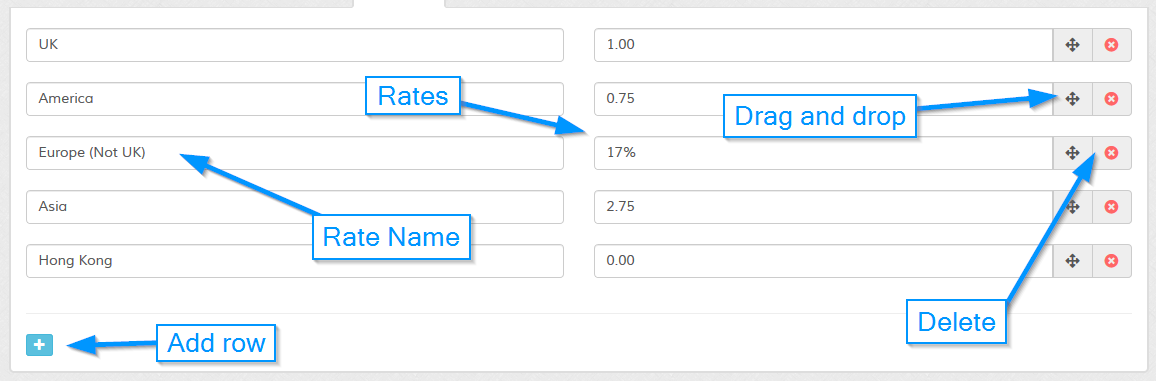Delete the Asia rate row
The width and height of the screenshot is (1156, 381).
click(x=1112, y=207)
